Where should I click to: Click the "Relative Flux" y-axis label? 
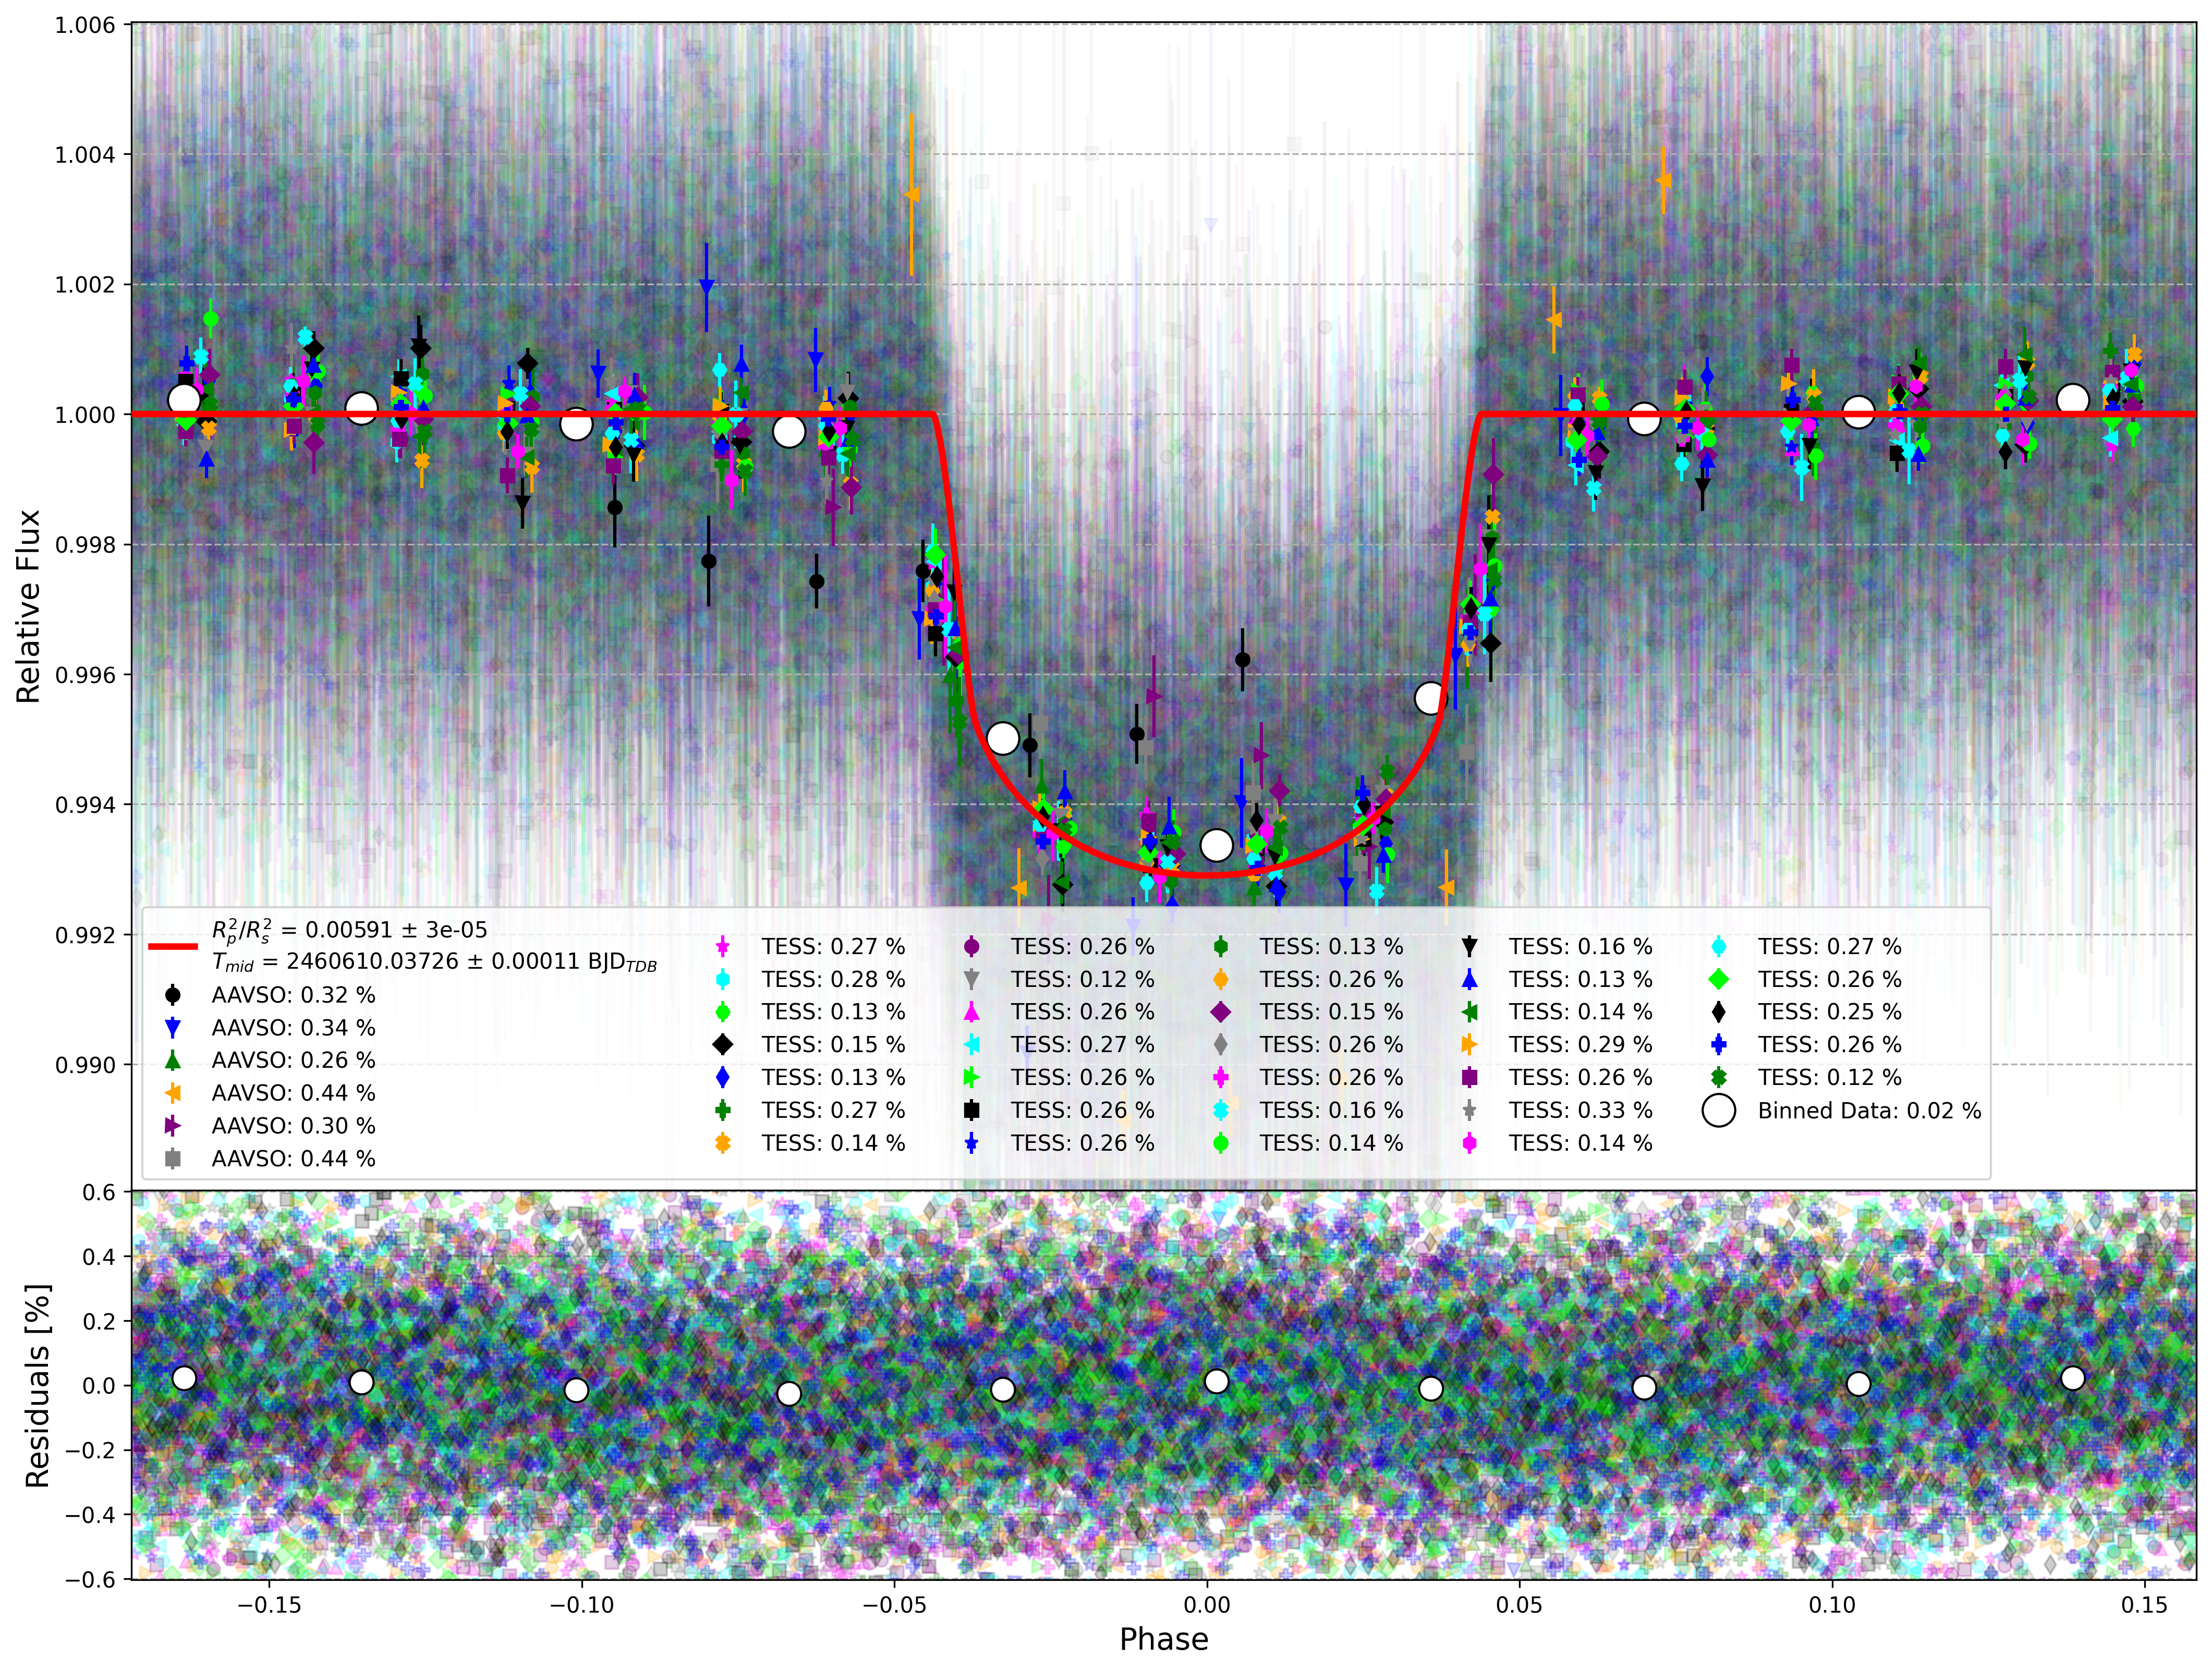click(28, 607)
